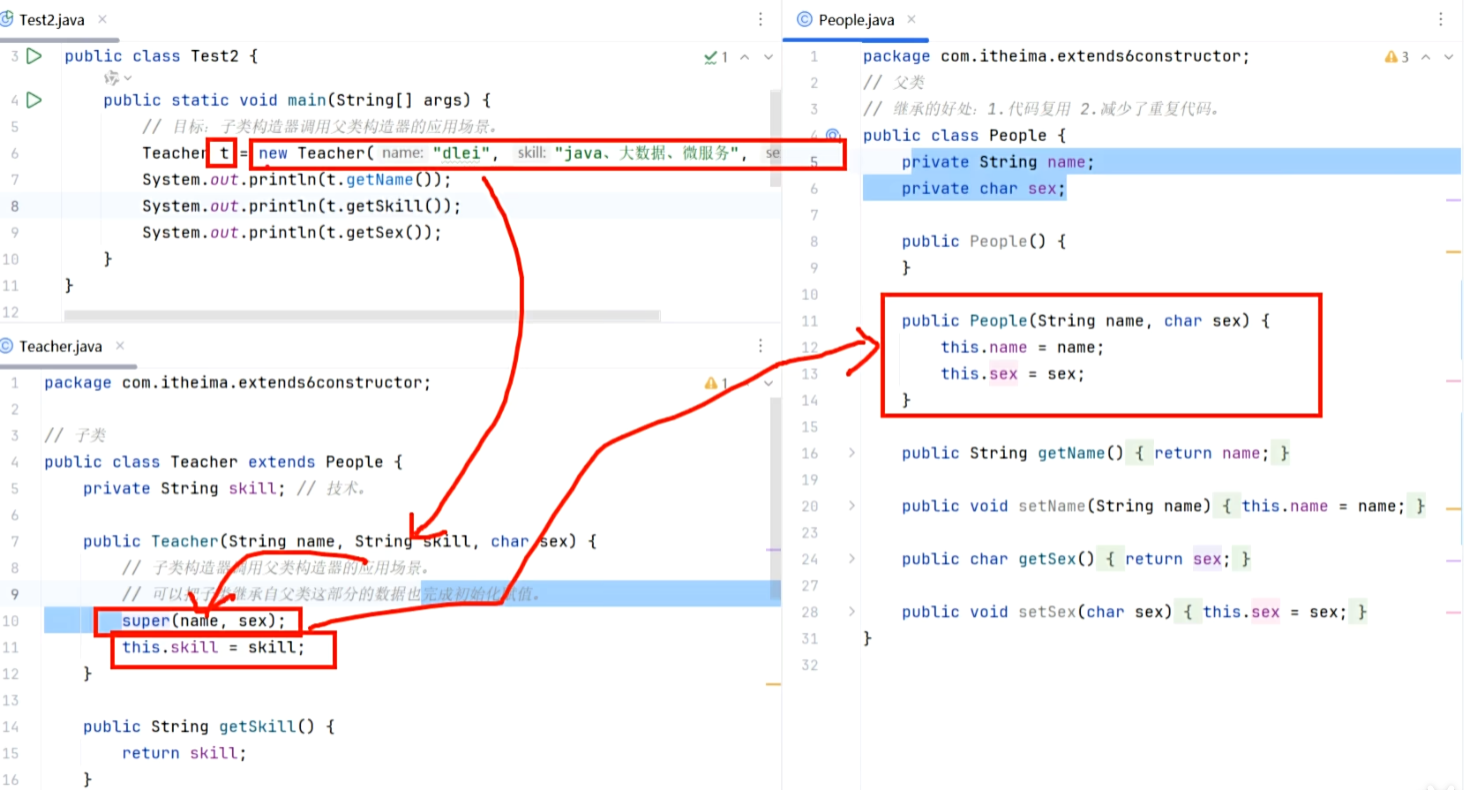Click folded body '{ this.sex = sex; }'
Viewport: 1464px width, 790px height.
pyautogui.click(x=1273, y=612)
